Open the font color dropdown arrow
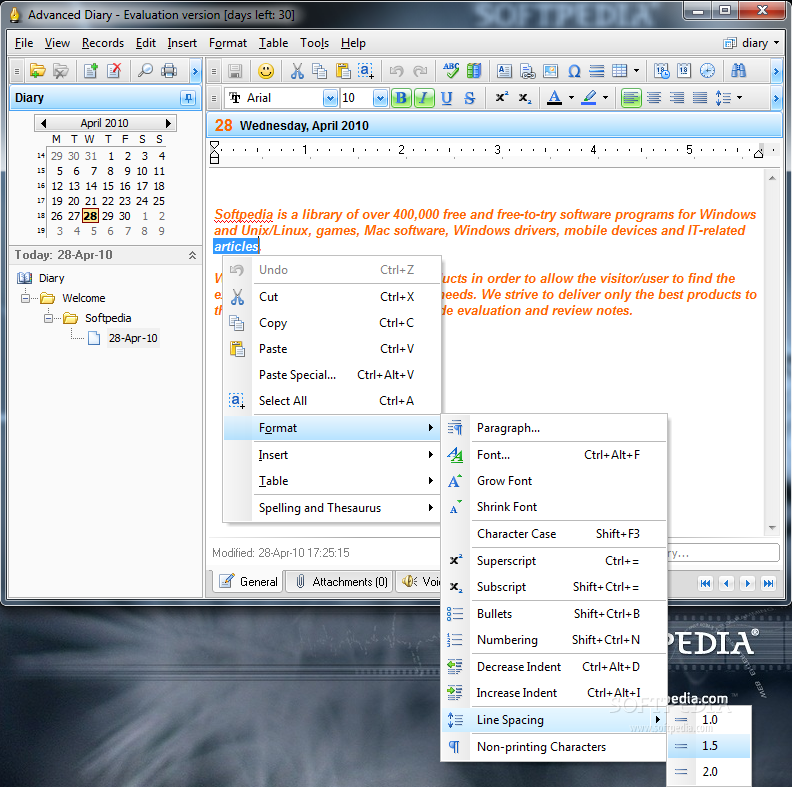 pyautogui.click(x=571, y=97)
